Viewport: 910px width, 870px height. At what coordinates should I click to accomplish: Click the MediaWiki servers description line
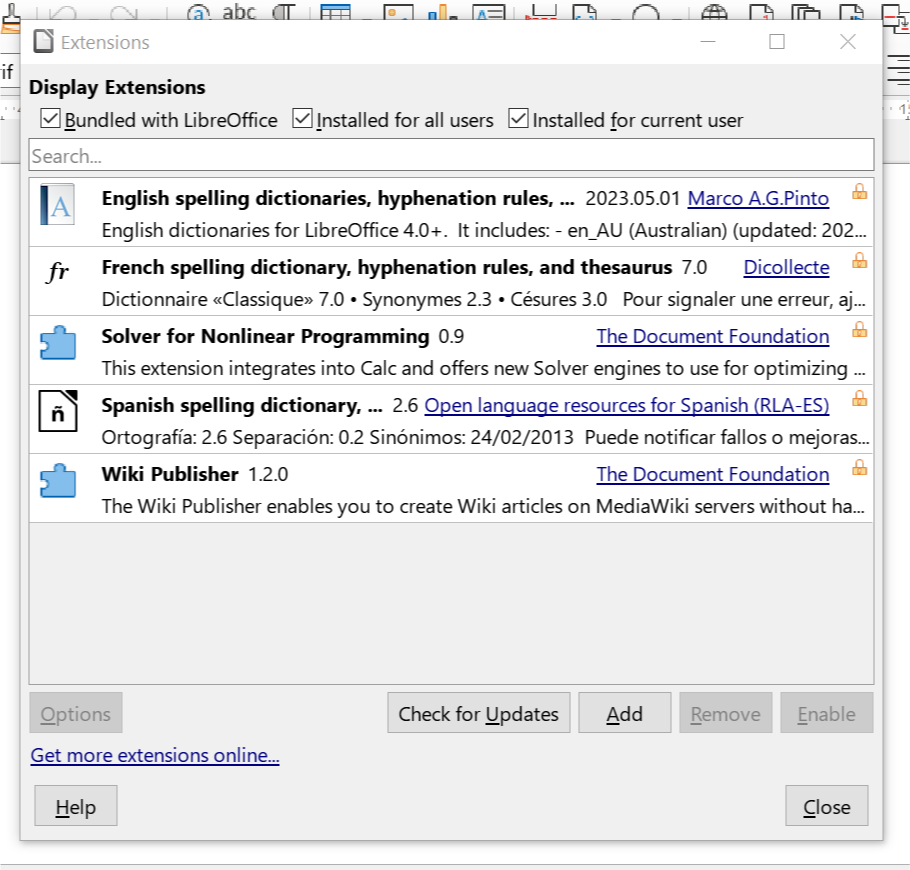(483, 507)
